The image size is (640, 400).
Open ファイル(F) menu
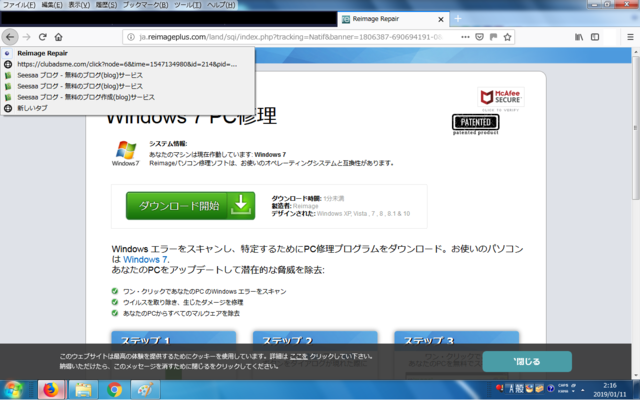coord(19,5)
